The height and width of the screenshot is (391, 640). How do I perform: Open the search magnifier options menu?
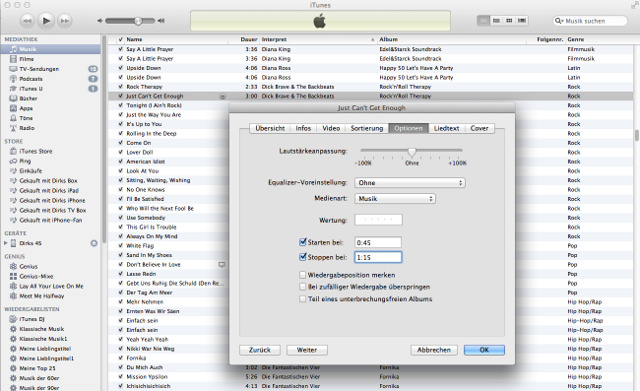tap(559, 21)
